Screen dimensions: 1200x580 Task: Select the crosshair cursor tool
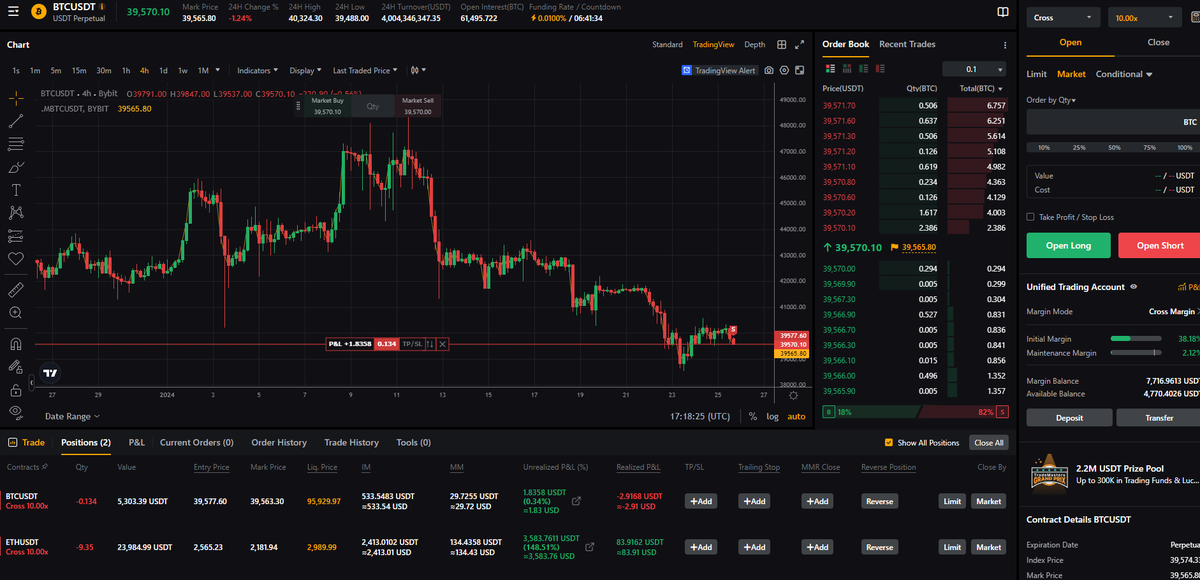[x=16, y=98]
